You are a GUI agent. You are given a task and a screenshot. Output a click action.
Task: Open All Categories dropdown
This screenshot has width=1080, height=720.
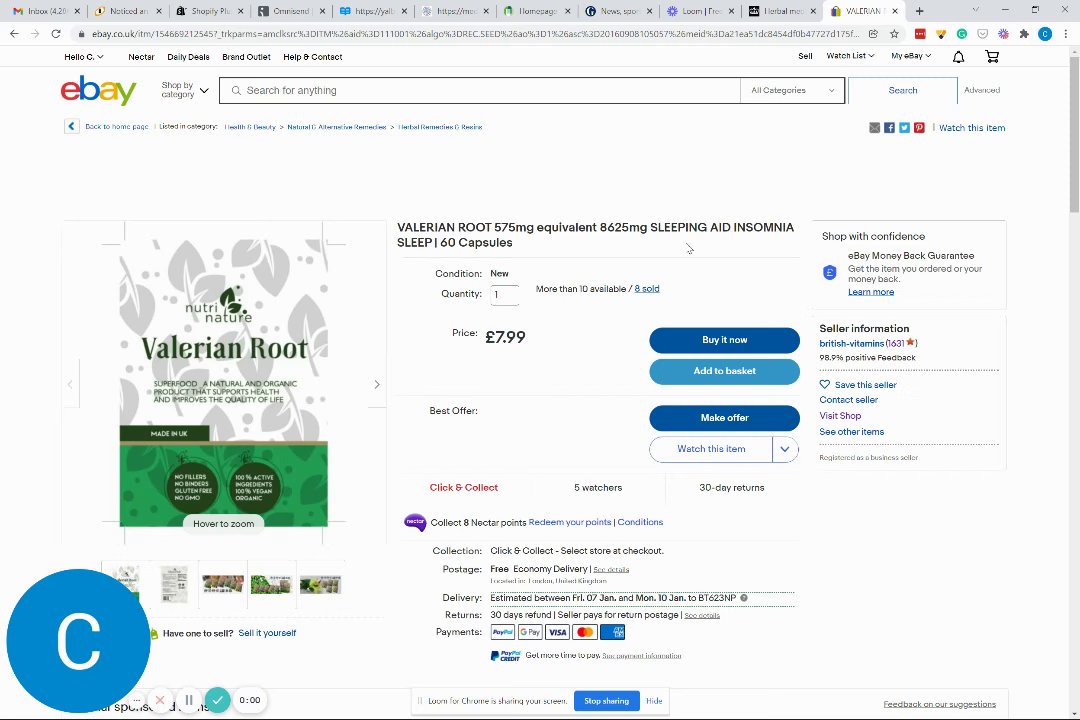pos(792,90)
